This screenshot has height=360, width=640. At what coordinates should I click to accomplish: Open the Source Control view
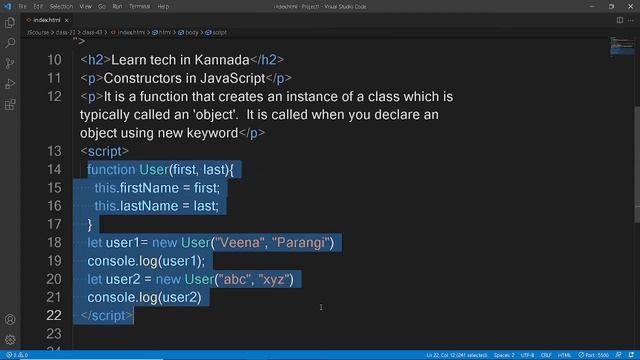tap(10, 63)
